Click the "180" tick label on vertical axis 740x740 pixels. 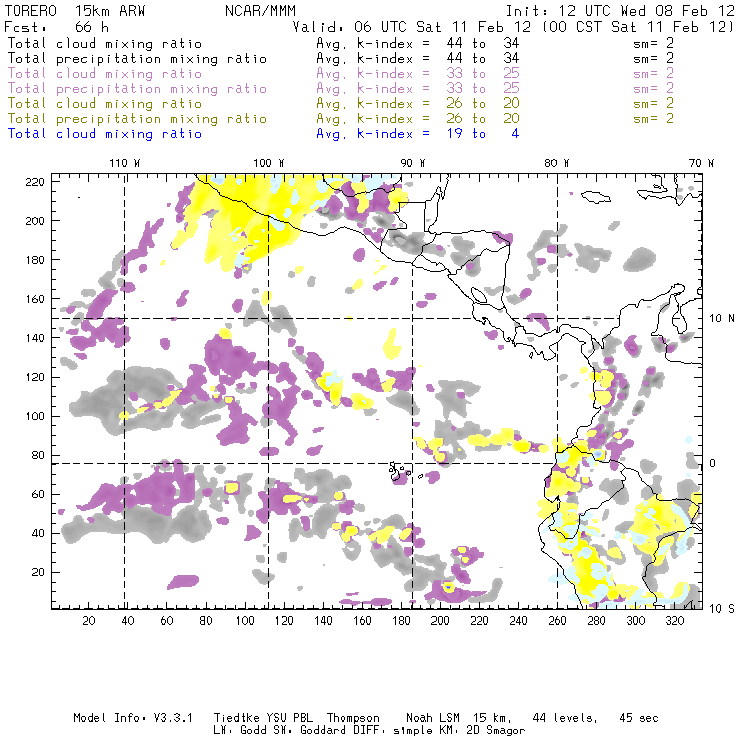34,260
